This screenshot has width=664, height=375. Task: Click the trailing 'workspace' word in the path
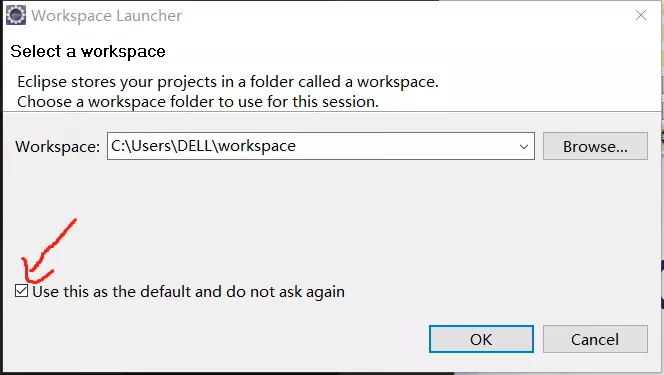(257, 146)
